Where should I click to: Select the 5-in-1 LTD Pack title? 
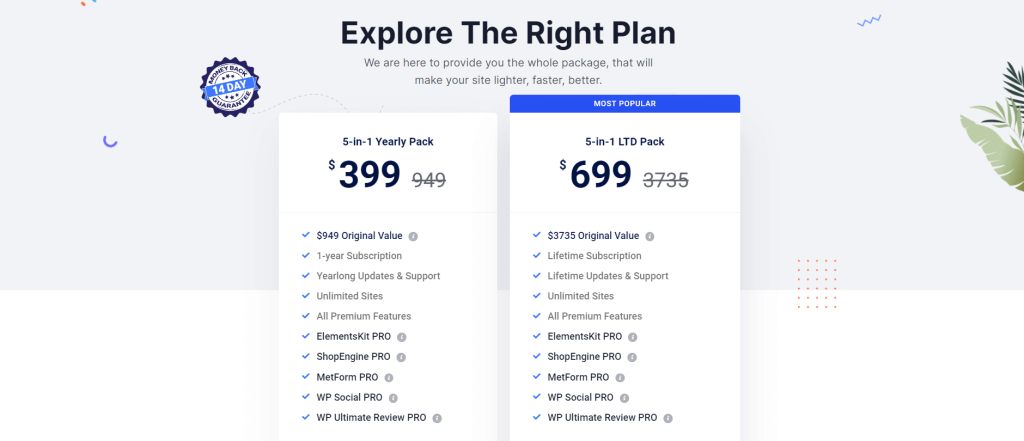[x=625, y=142]
